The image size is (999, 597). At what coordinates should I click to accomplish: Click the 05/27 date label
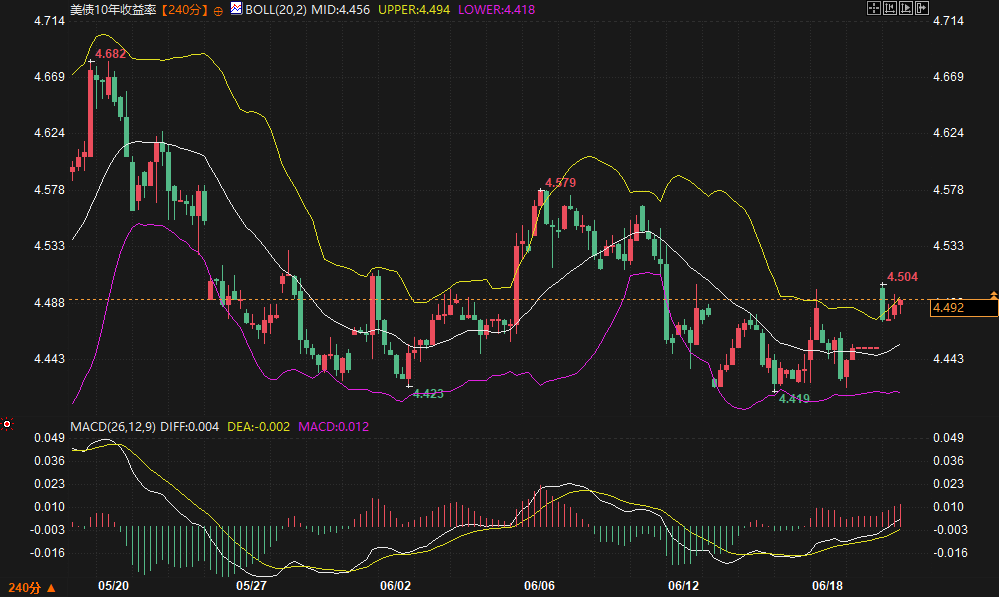point(252,586)
